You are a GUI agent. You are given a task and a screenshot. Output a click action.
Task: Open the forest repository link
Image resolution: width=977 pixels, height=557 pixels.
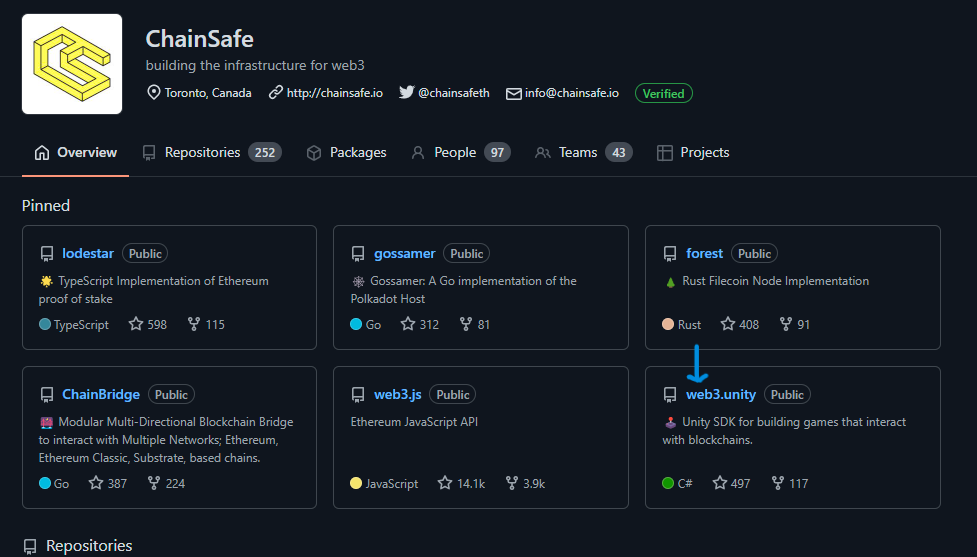pos(705,254)
